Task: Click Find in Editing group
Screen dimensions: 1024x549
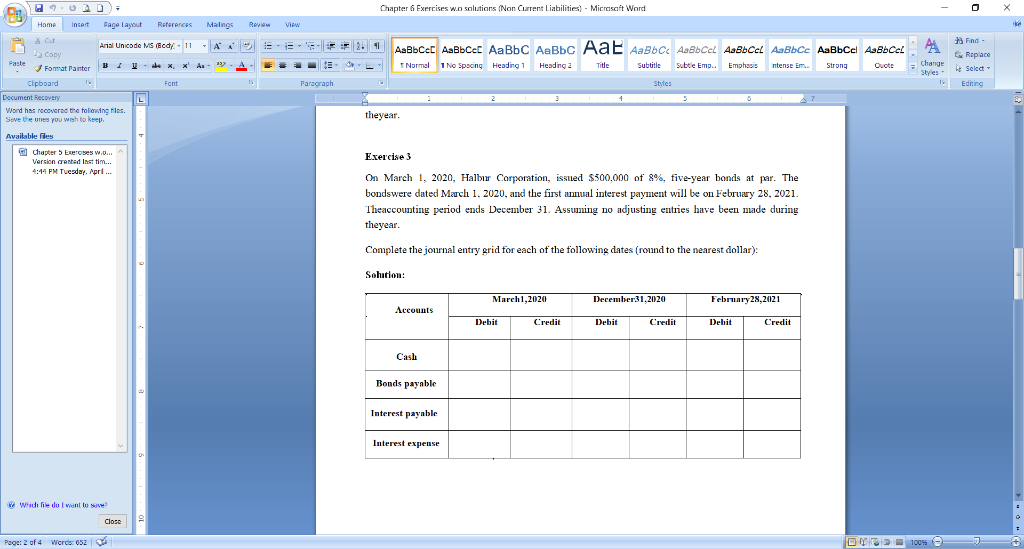Action: pyautogui.click(x=970, y=40)
